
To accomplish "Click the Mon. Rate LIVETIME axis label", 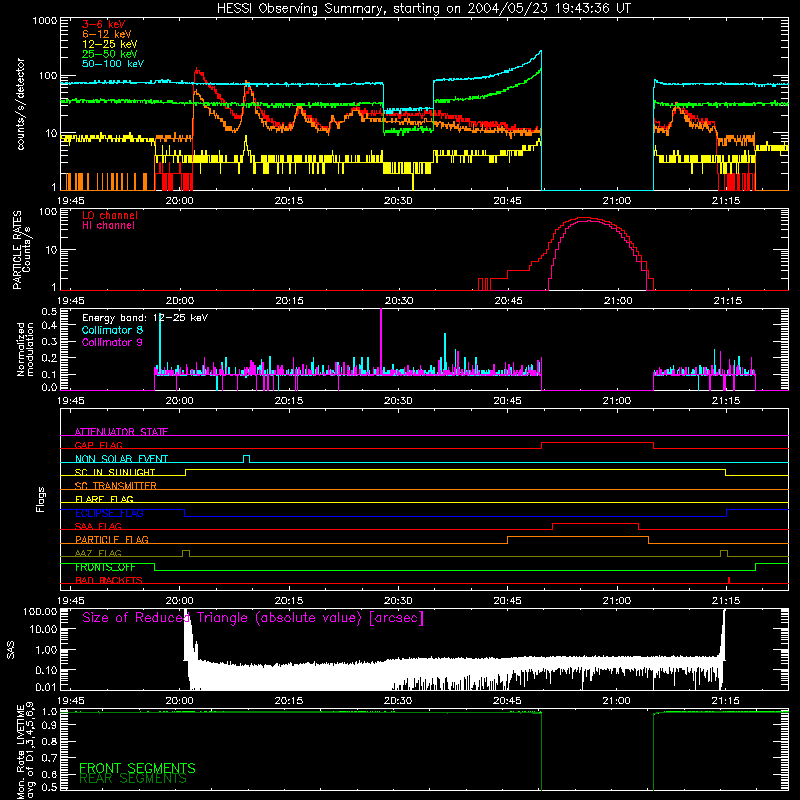I will (x=20, y=751).
